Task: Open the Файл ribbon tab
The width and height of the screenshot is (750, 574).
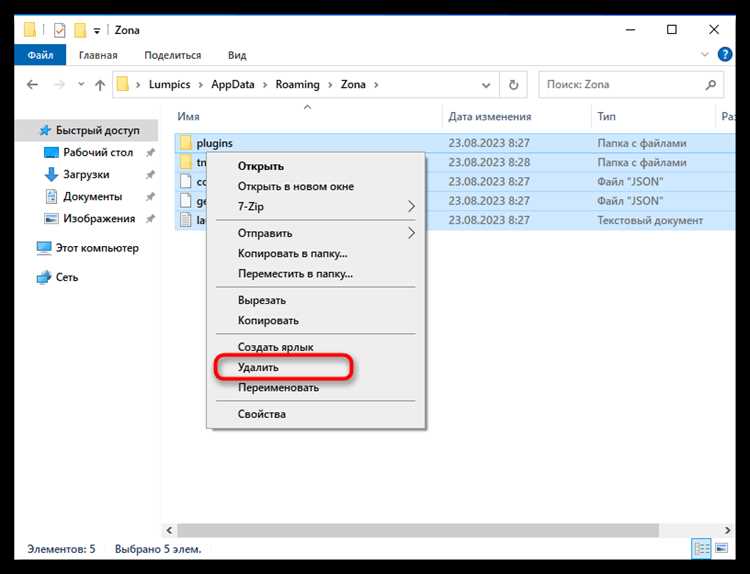Action: (40, 55)
